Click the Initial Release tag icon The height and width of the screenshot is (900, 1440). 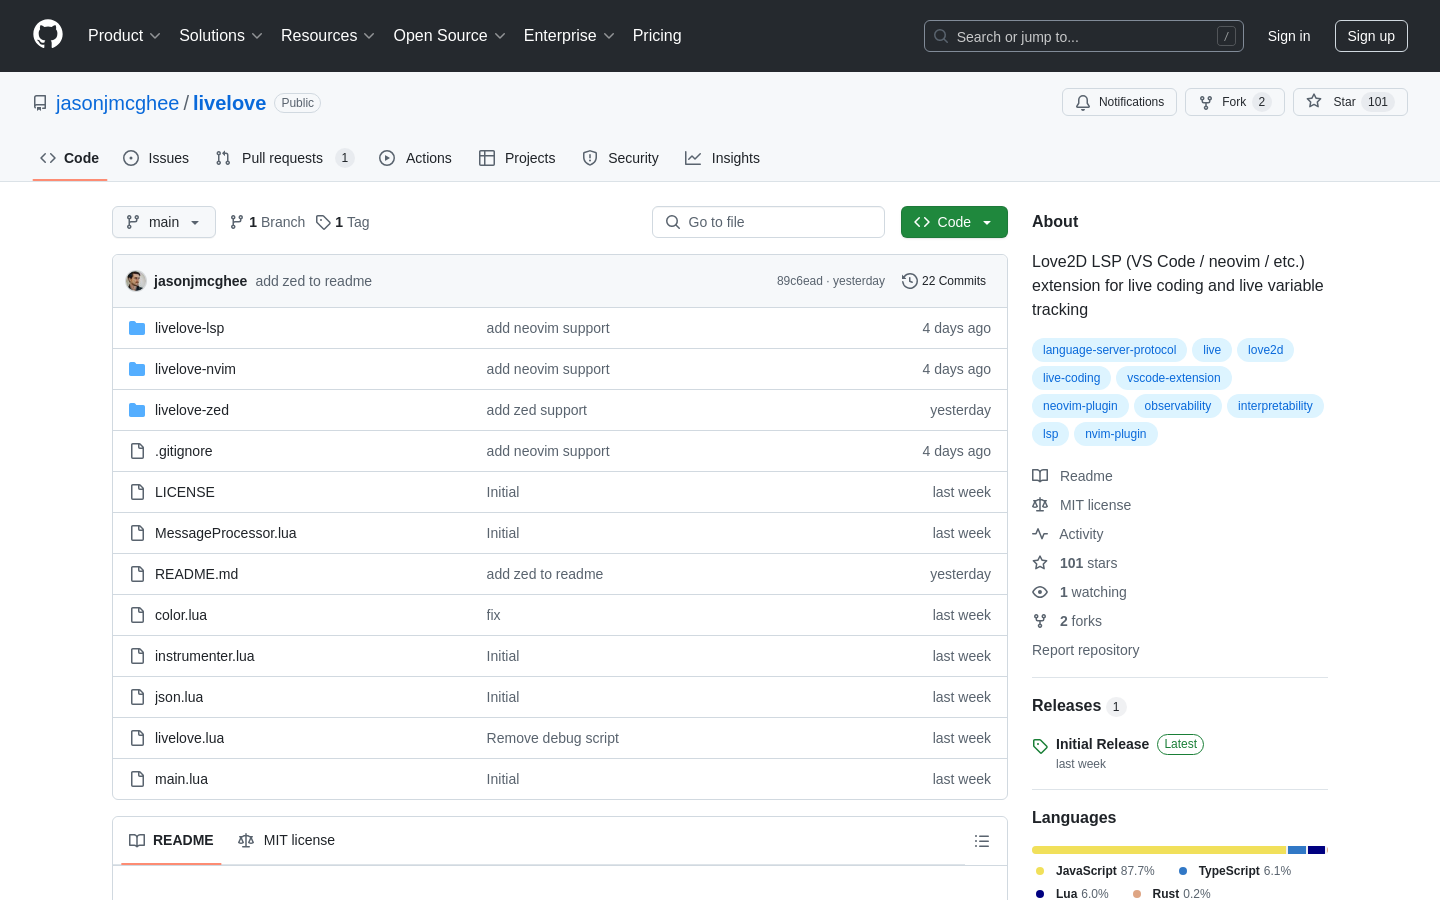[1040, 746]
